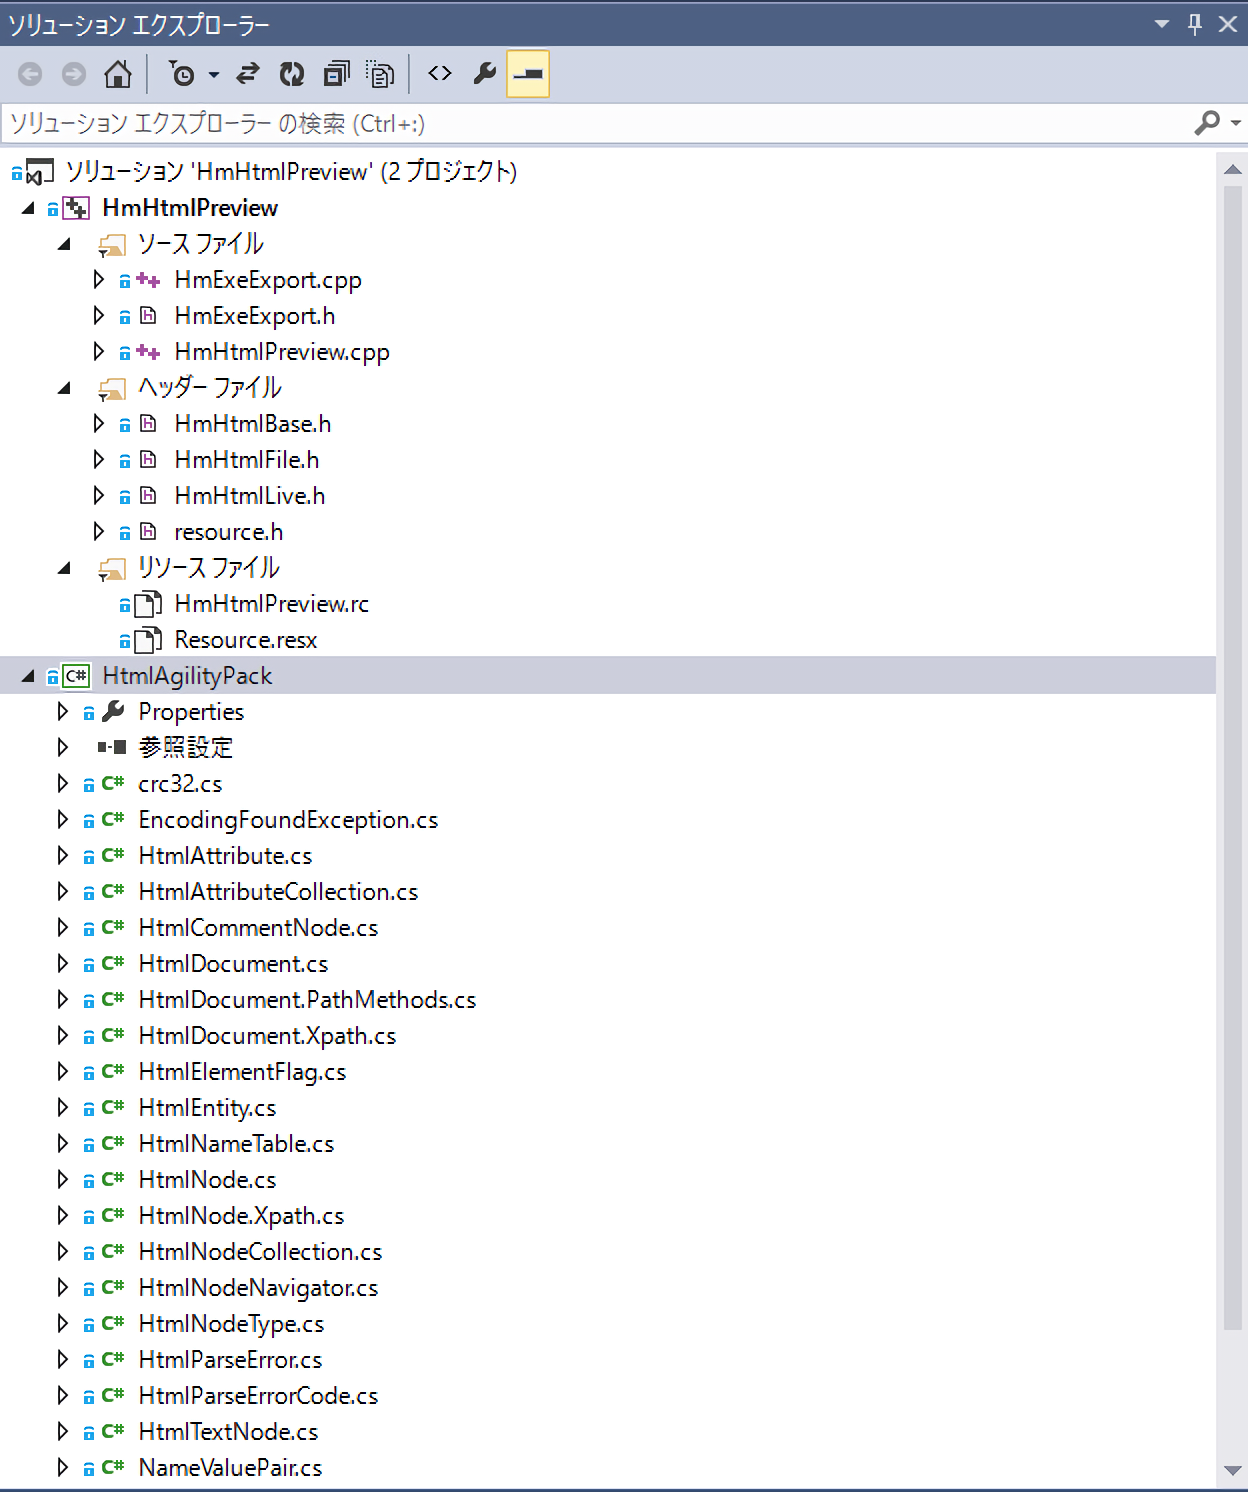
Task: Click the Home icon in toolbar
Action: [x=118, y=74]
